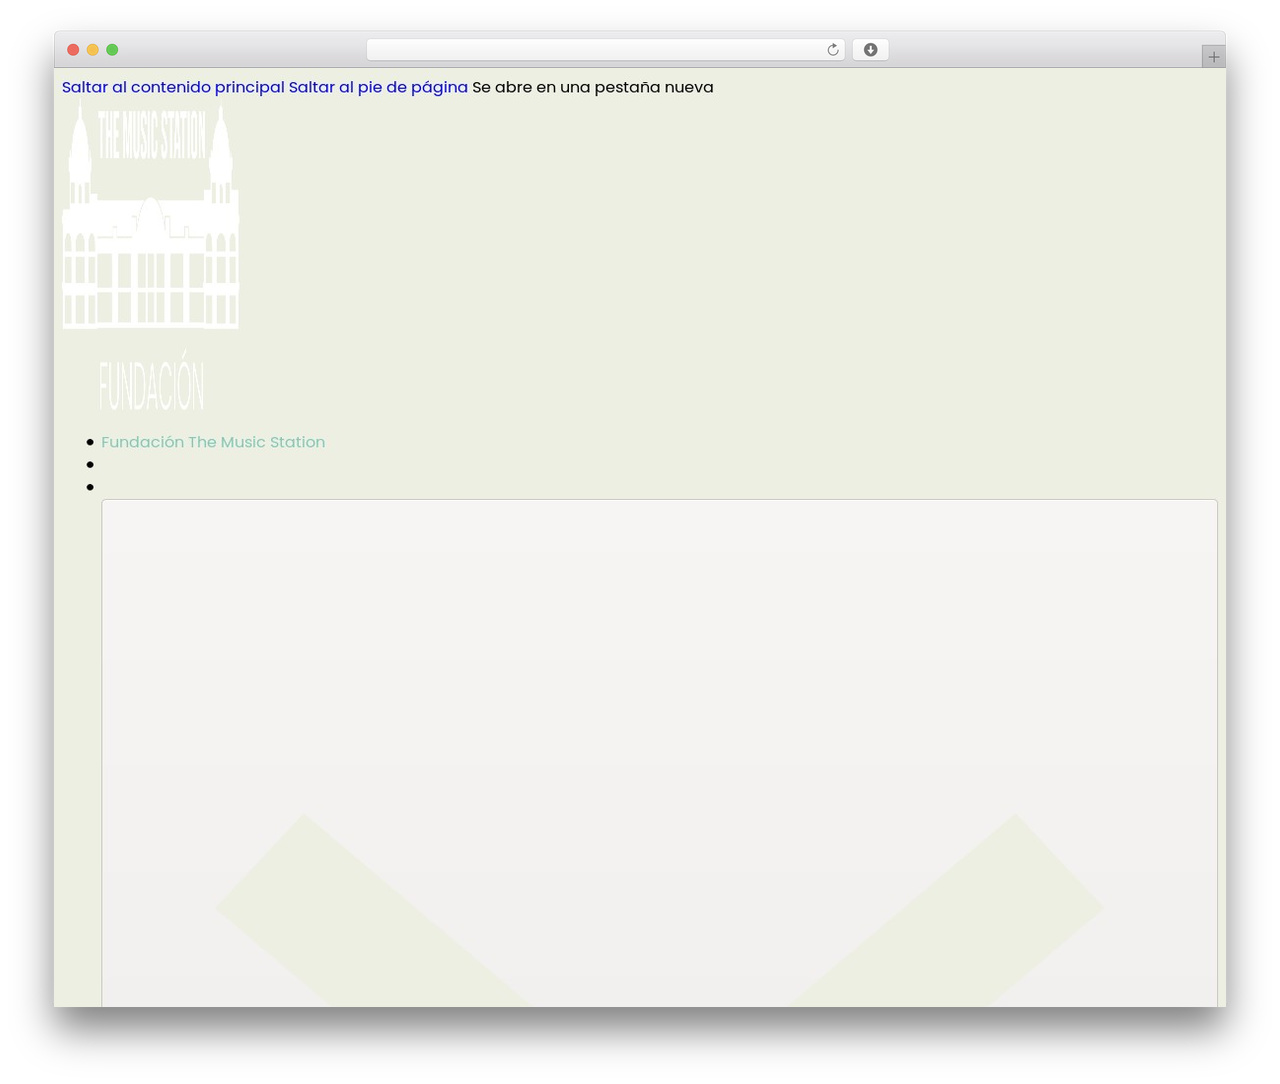Minimize the window using the yellow button
This screenshot has height=1084, width=1280.
93,50
